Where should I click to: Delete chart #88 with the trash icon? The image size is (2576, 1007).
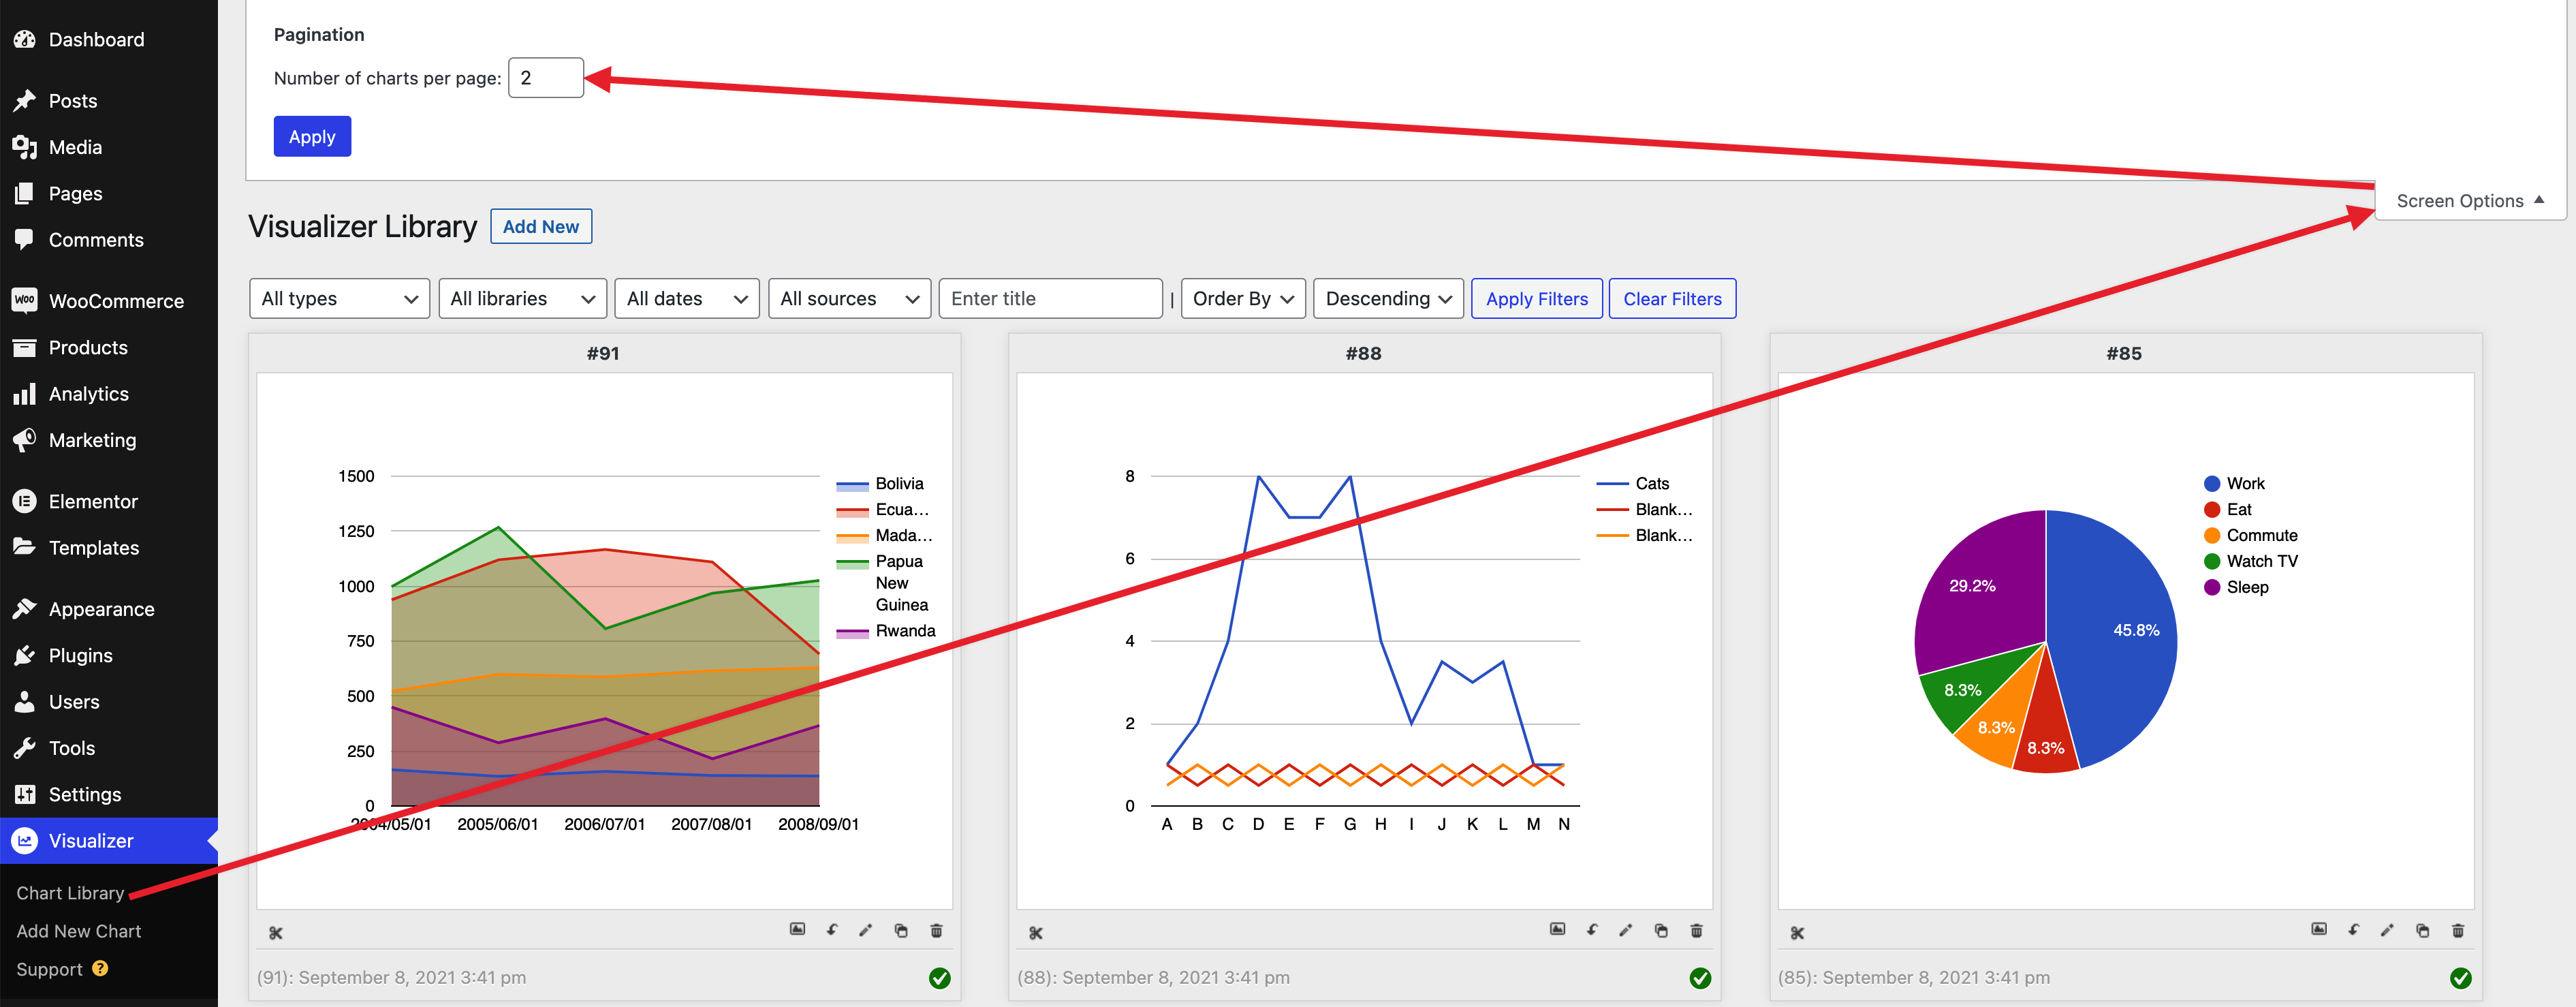[x=1696, y=930]
